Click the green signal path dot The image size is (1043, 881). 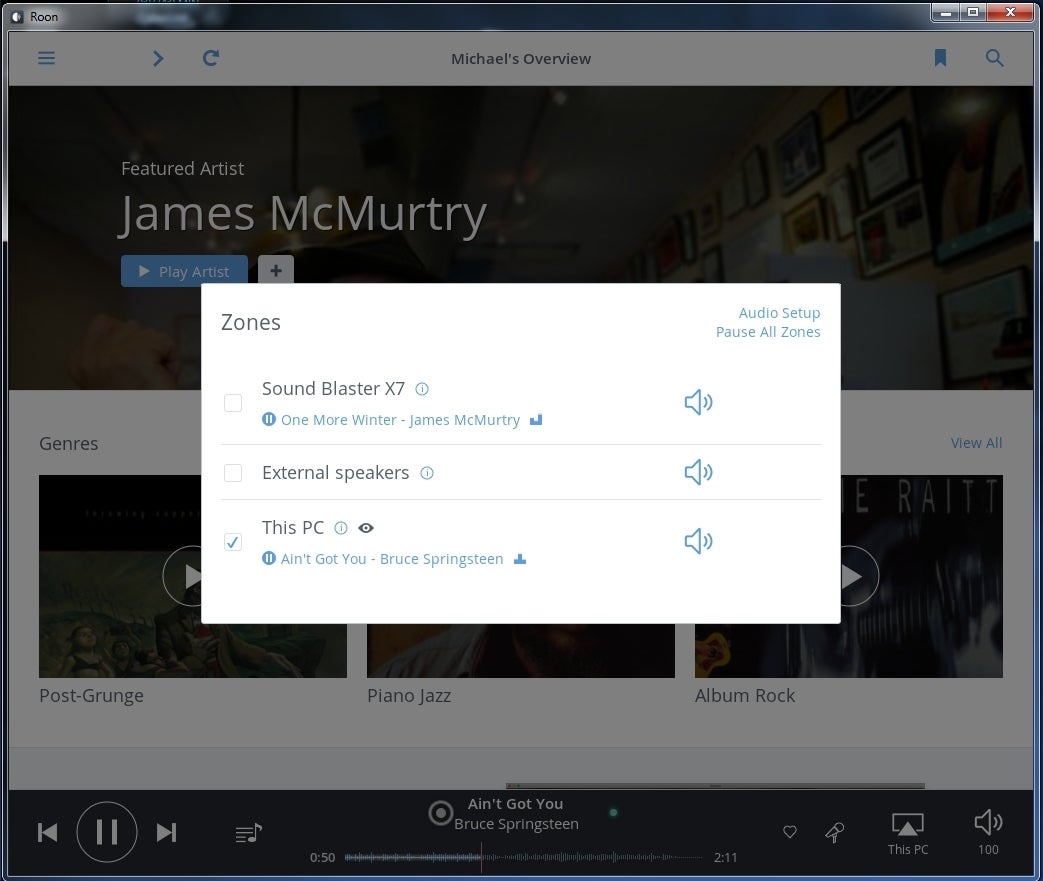tap(613, 812)
